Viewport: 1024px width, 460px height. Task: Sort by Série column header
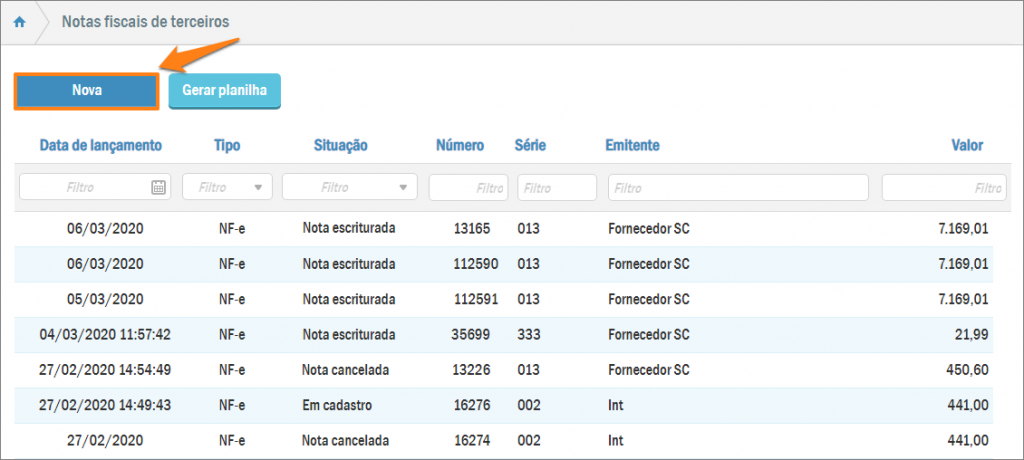point(530,146)
